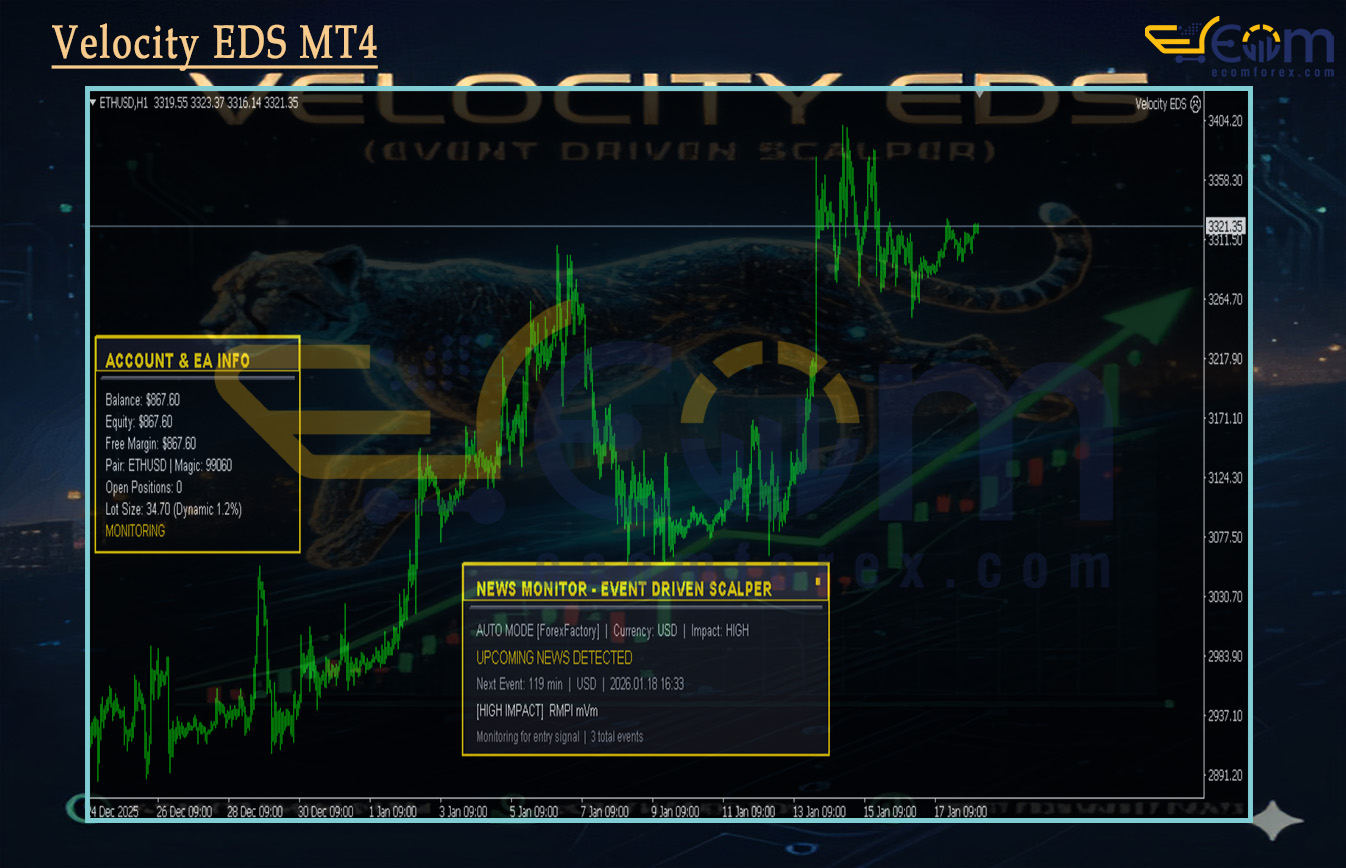The image size is (1346, 868).
Task: Click the 3404.20 price axis label
Action: click(x=1225, y=121)
